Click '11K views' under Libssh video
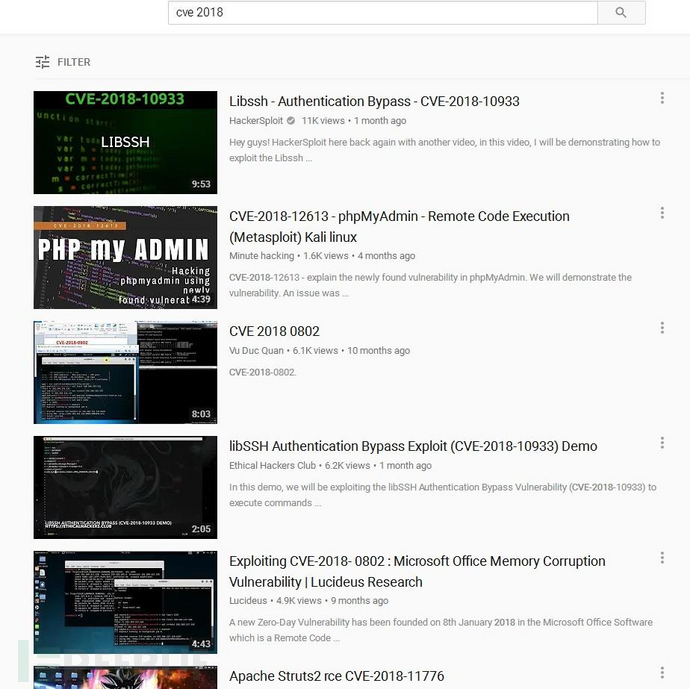690x689 pixels. (x=323, y=121)
